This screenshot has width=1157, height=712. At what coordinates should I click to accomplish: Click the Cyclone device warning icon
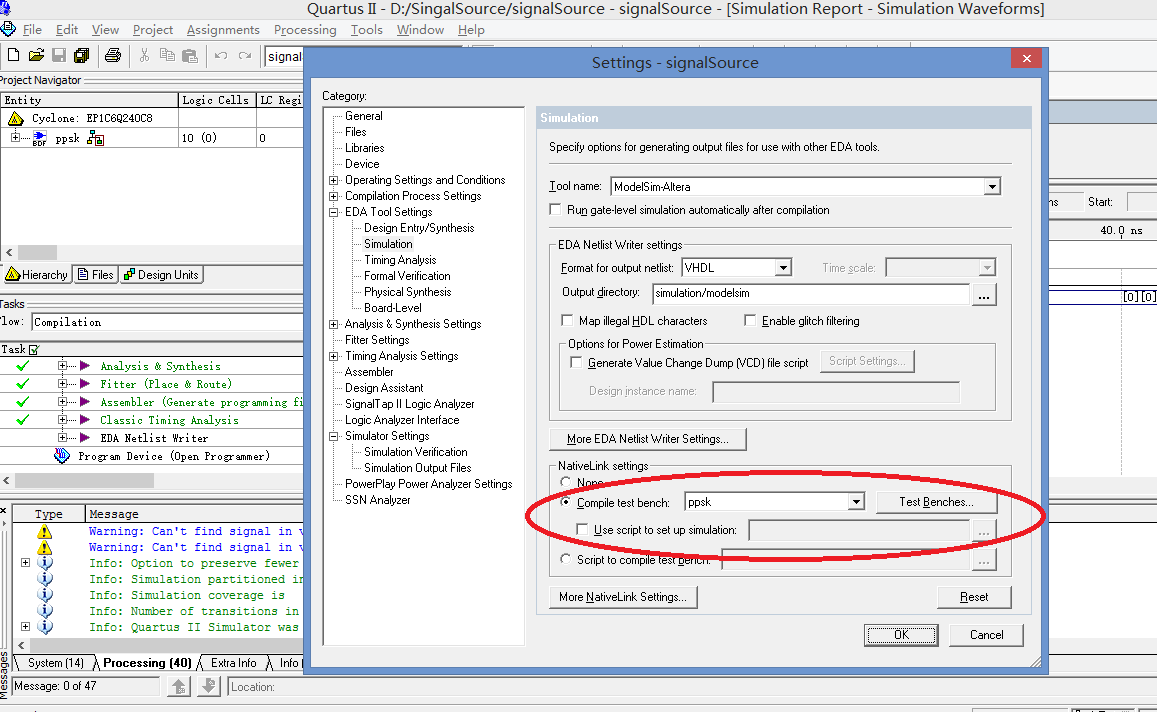pos(15,118)
